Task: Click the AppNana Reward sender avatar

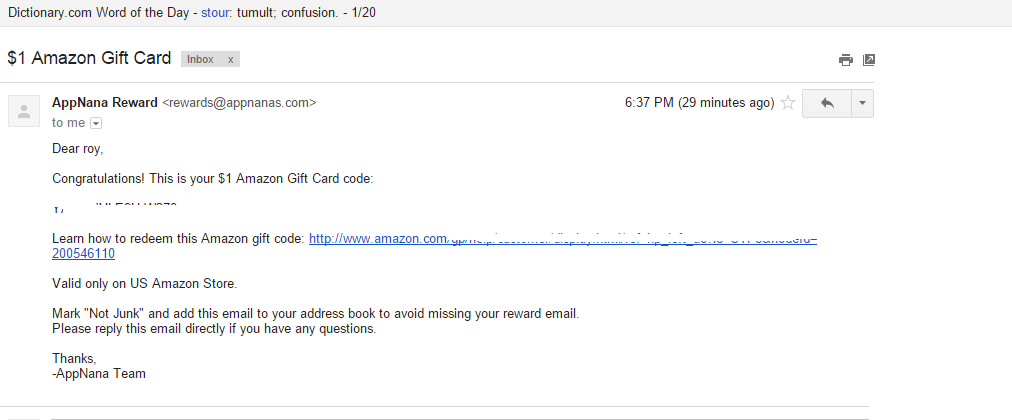Action: pyautogui.click(x=22, y=111)
